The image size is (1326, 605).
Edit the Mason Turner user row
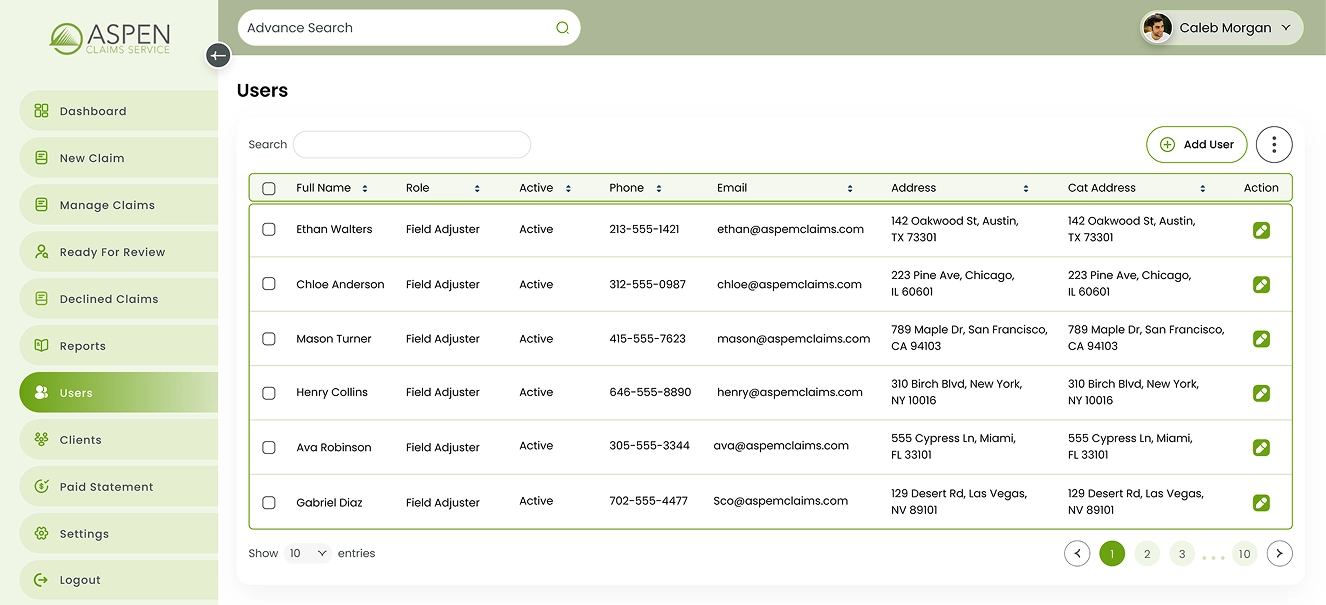pyautogui.click(x=1261, y=339)
